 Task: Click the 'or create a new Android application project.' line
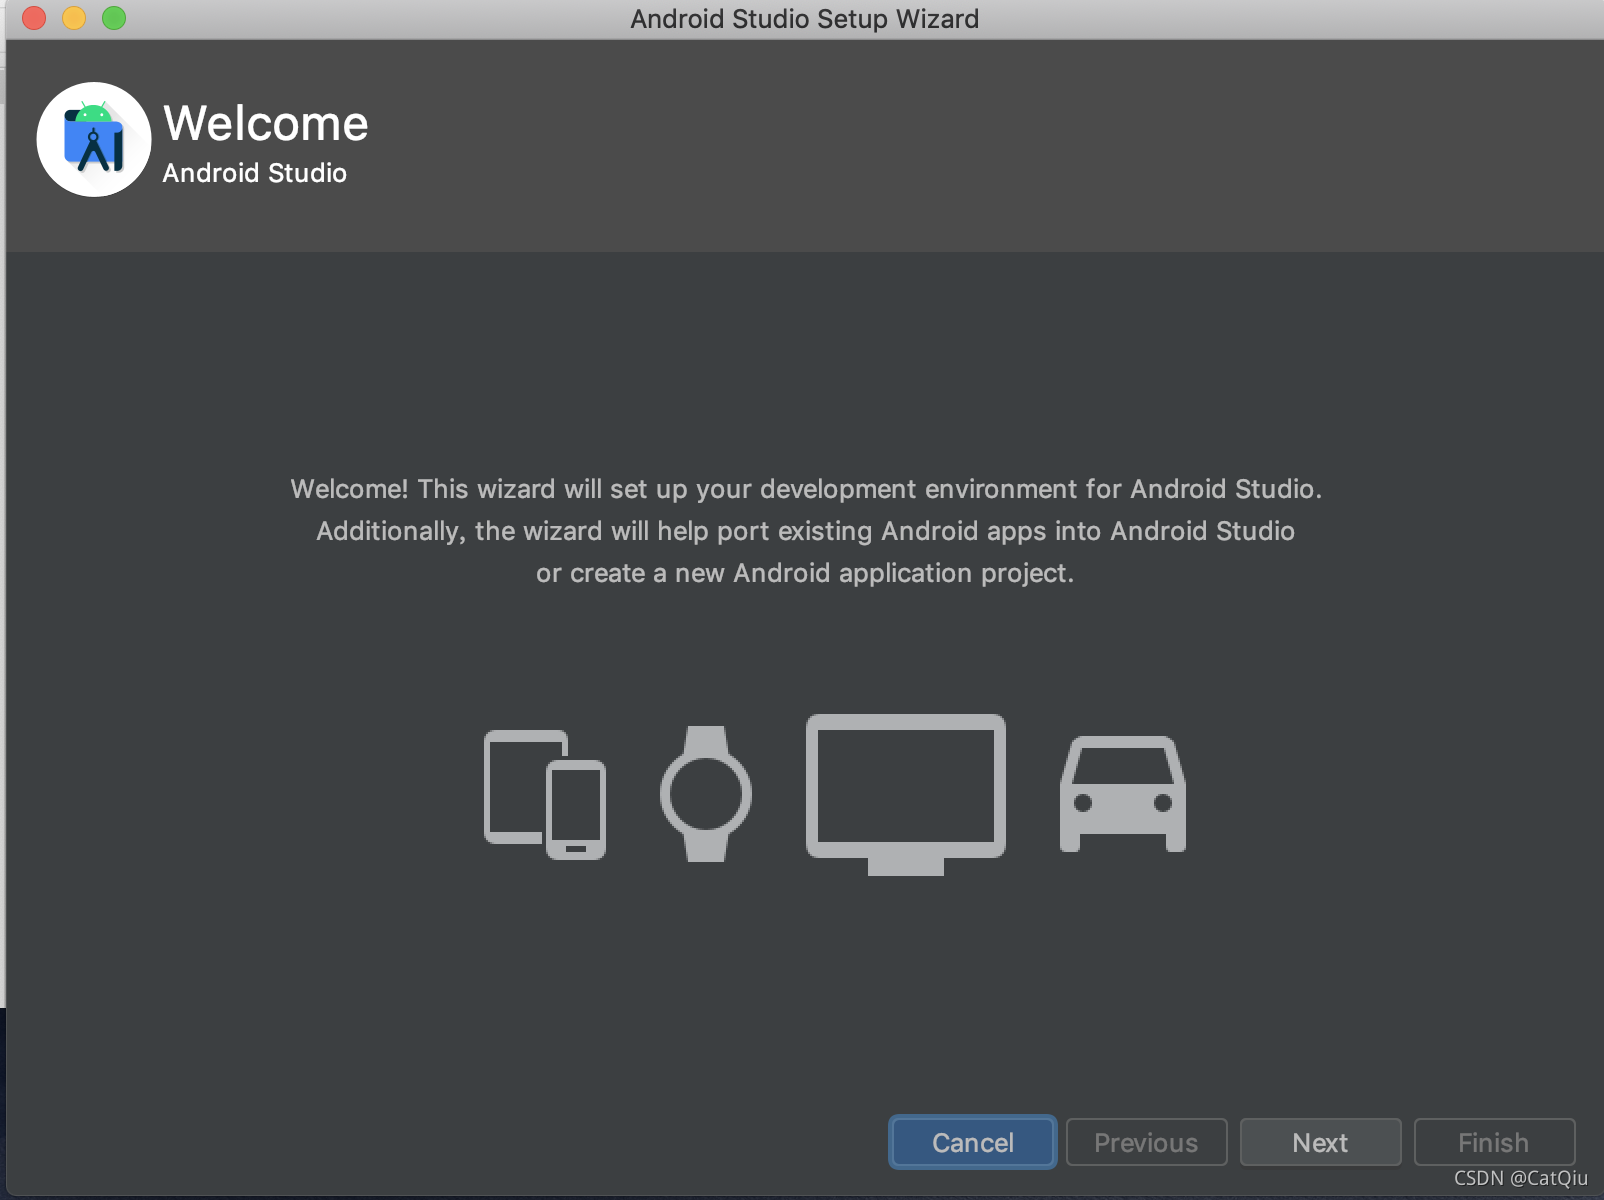805,573
